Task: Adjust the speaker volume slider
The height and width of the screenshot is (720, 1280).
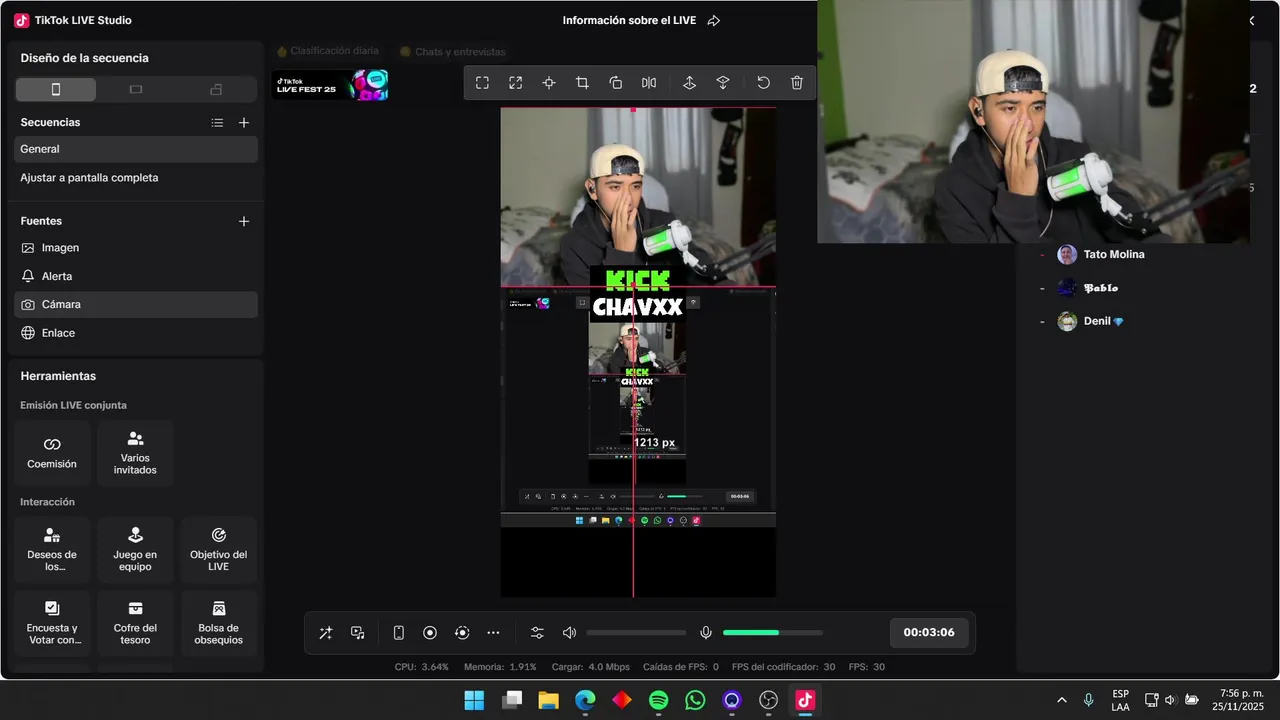Action: (636, 633)
